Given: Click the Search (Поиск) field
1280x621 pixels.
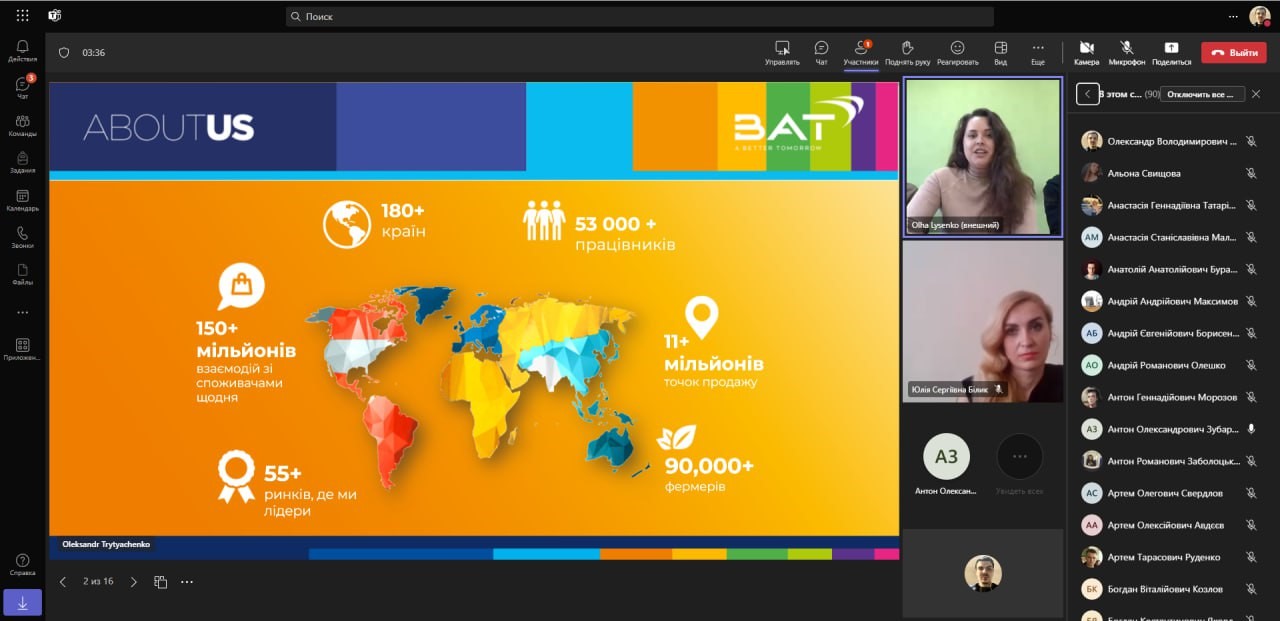Looking at the screenshot, I should pos(640,16).
